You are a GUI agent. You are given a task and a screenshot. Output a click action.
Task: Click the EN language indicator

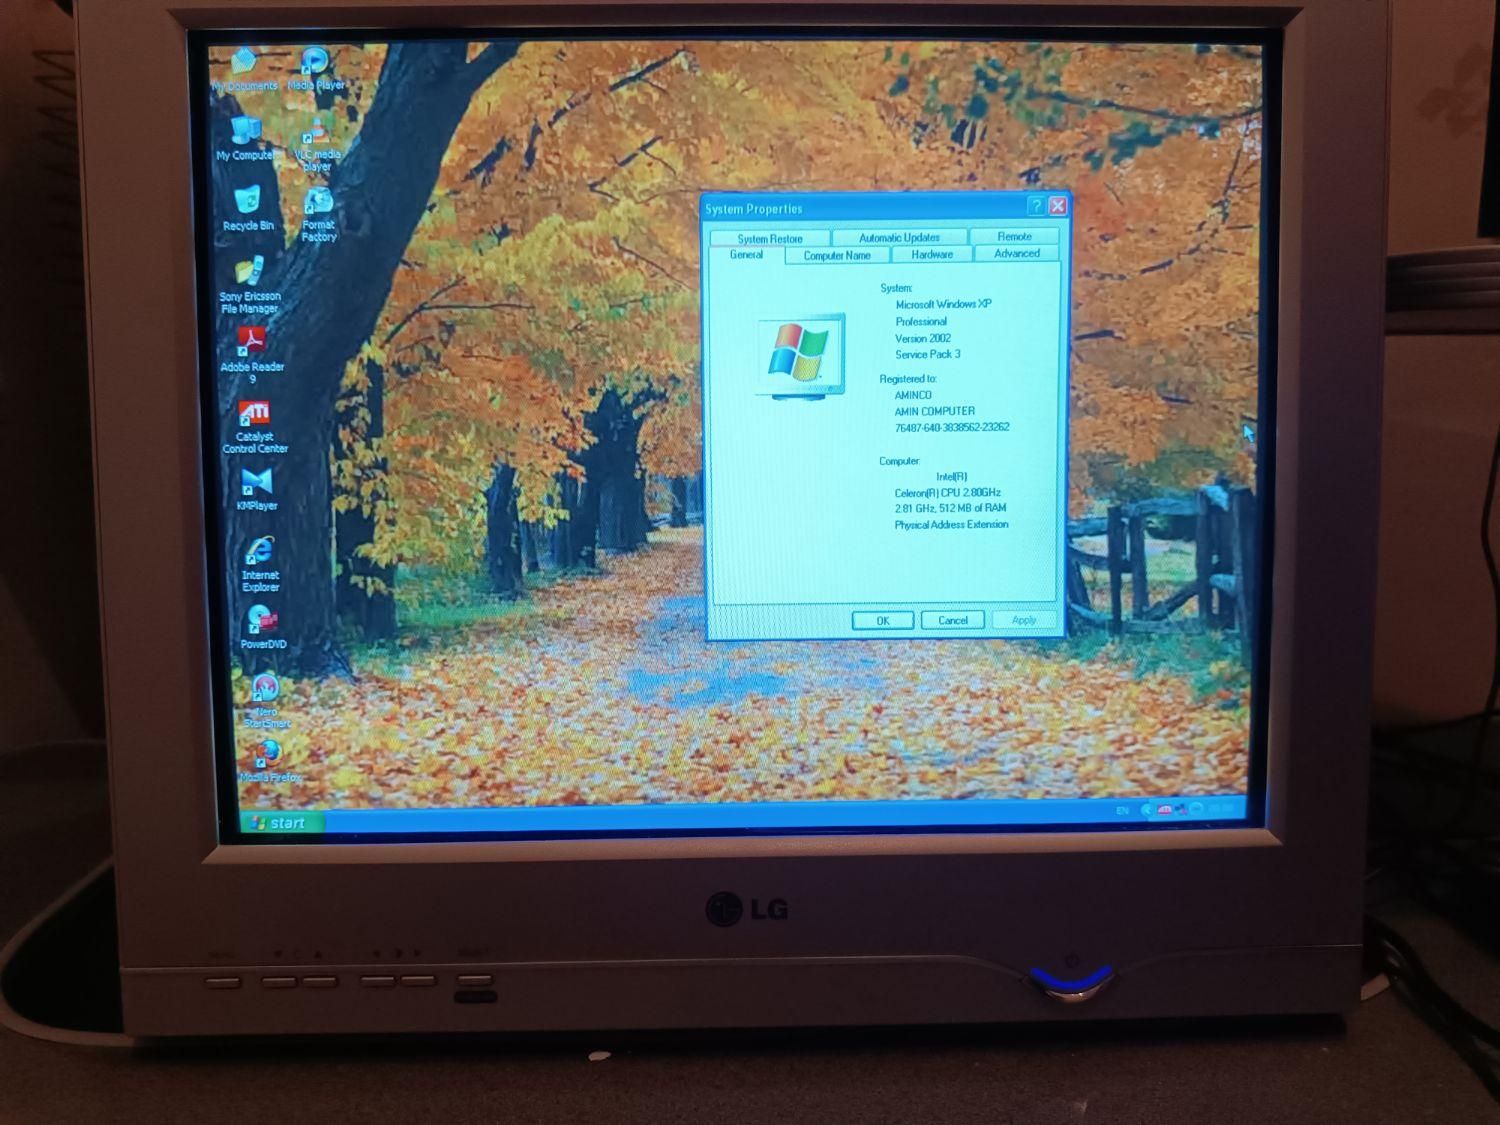pyautogui.click(x=1122, y=811)
